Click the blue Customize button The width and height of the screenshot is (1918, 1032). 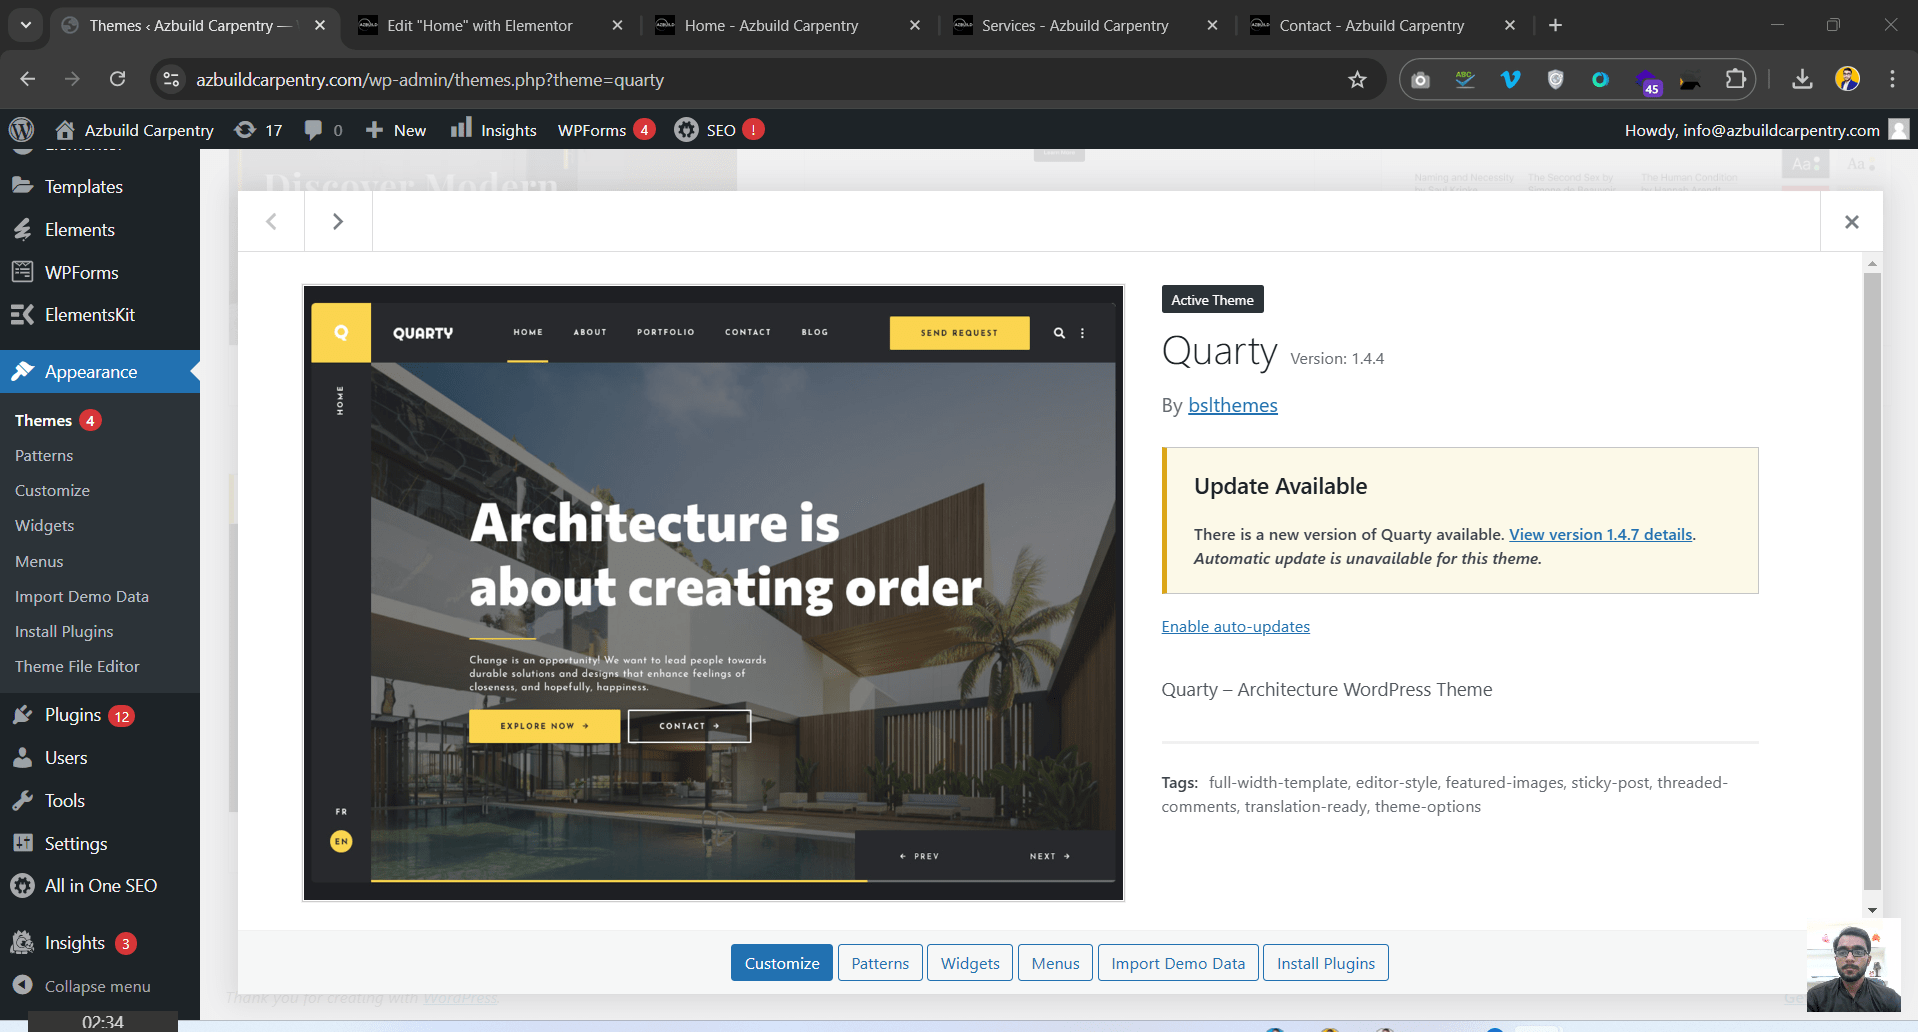click(x=781, y=963)
